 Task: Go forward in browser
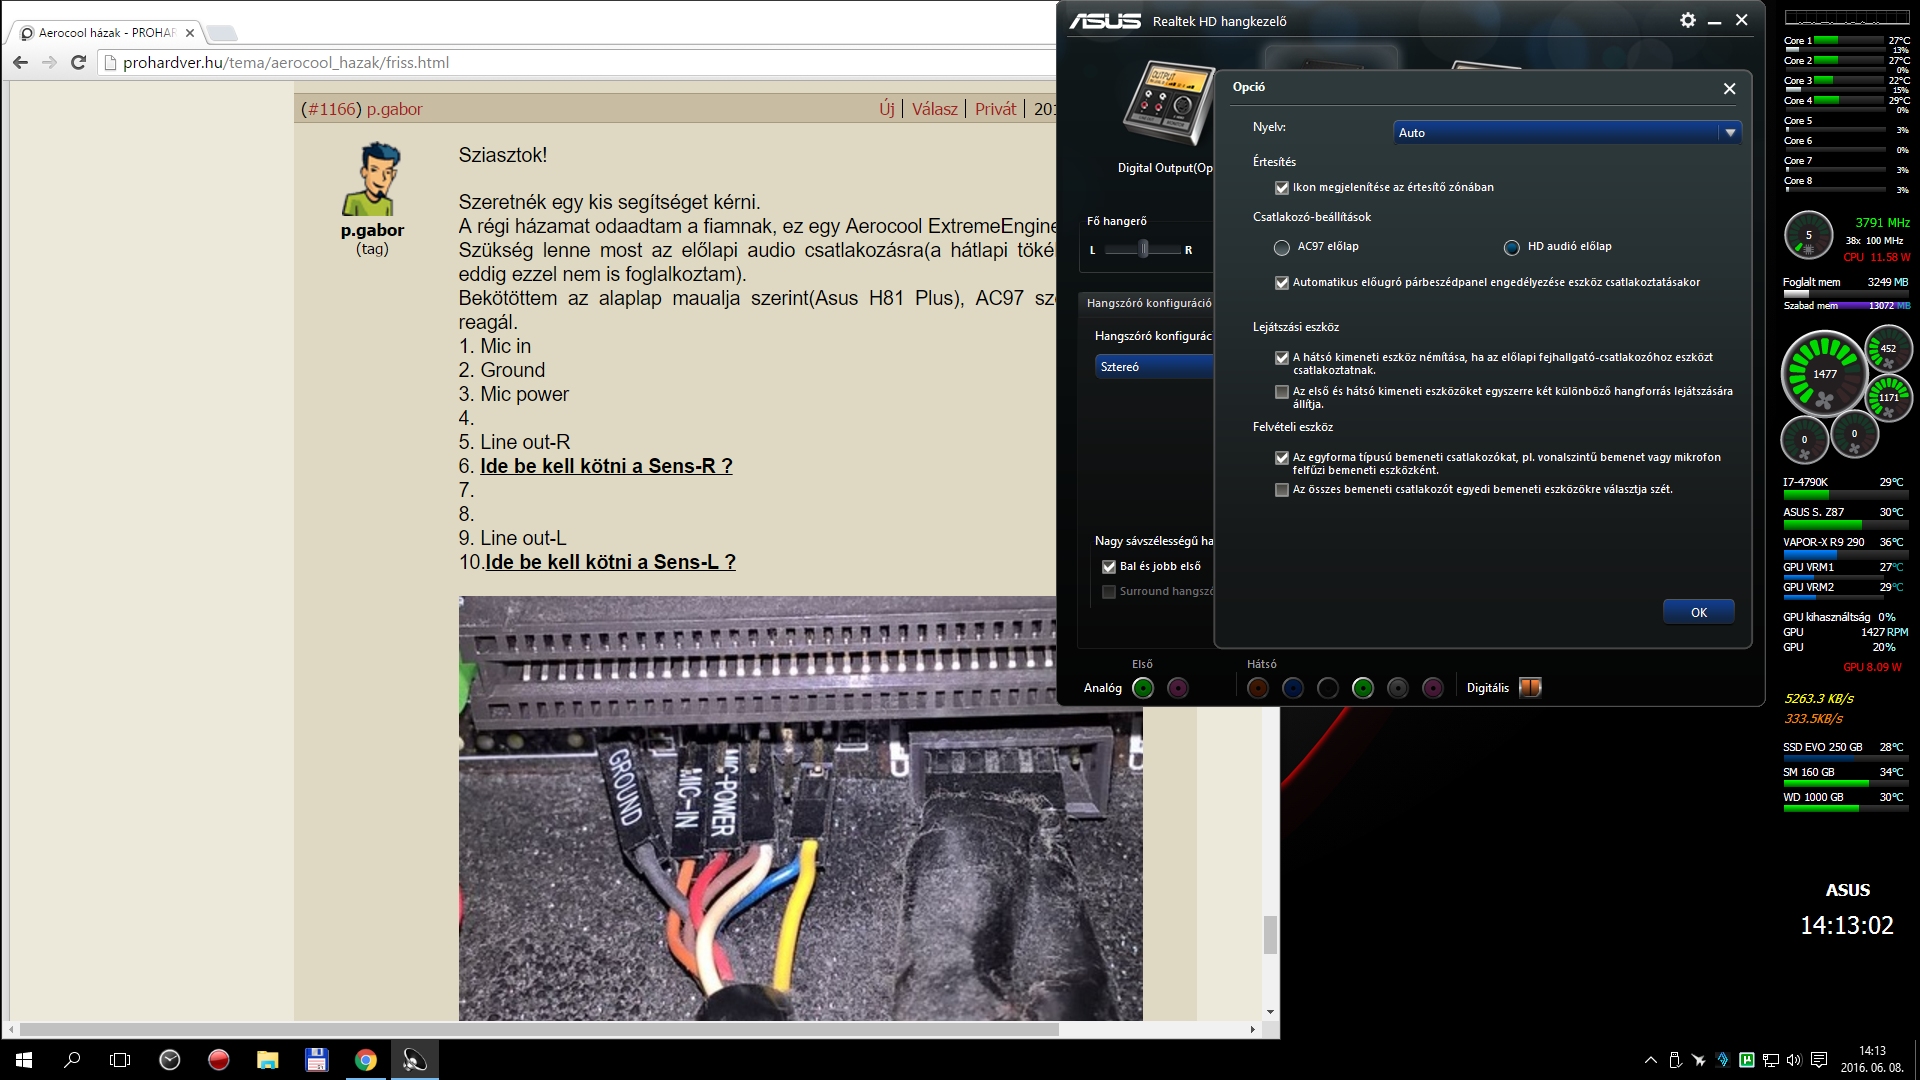click(x=49, y=62)
